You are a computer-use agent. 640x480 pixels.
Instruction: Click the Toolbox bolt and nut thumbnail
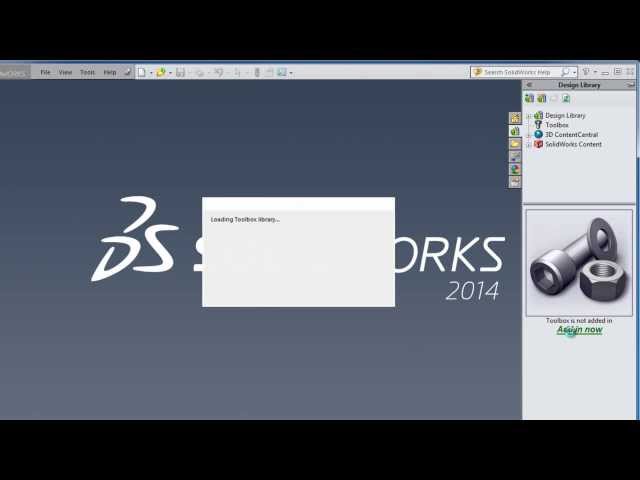coord(579,263)
